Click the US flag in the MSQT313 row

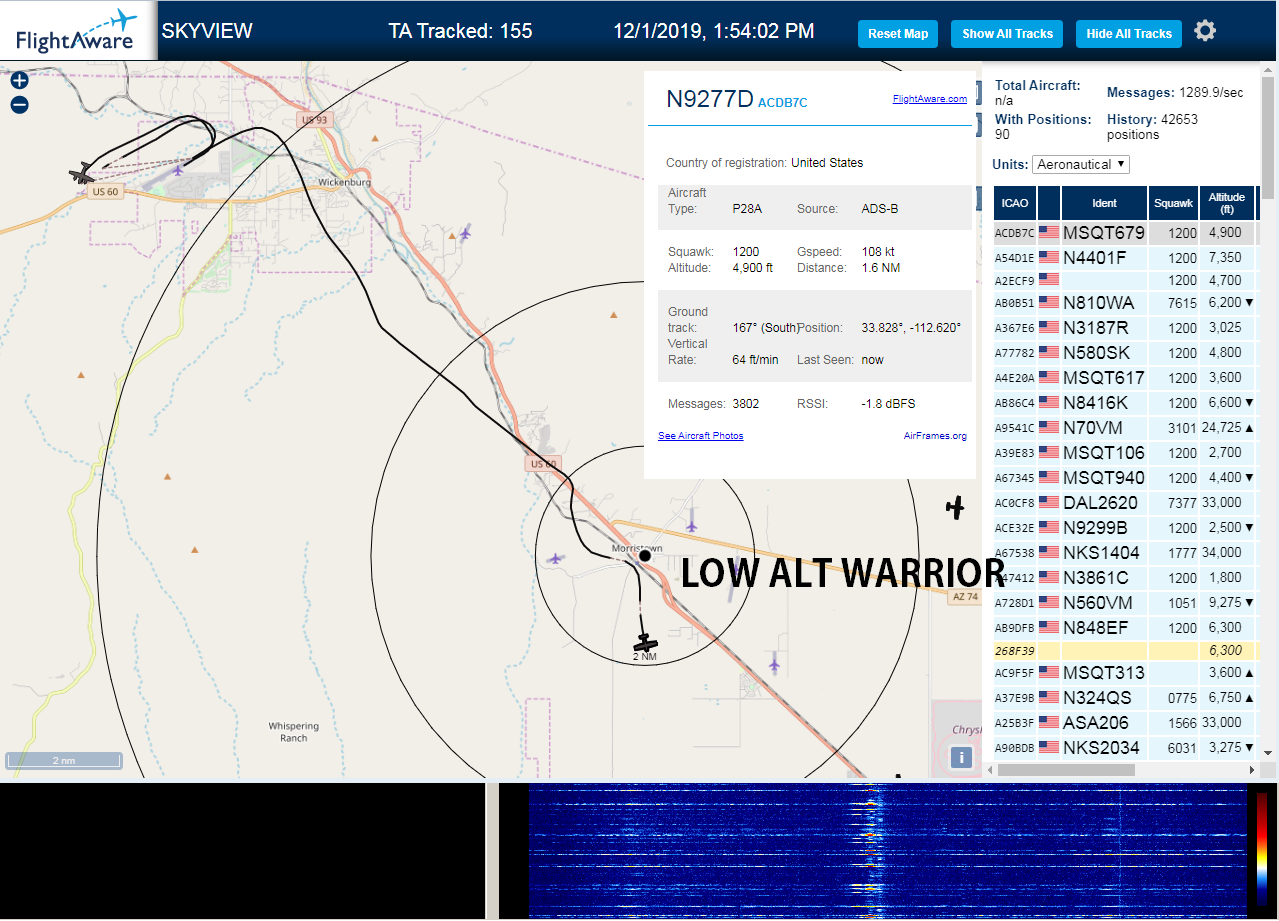(x=1049, y=672)
